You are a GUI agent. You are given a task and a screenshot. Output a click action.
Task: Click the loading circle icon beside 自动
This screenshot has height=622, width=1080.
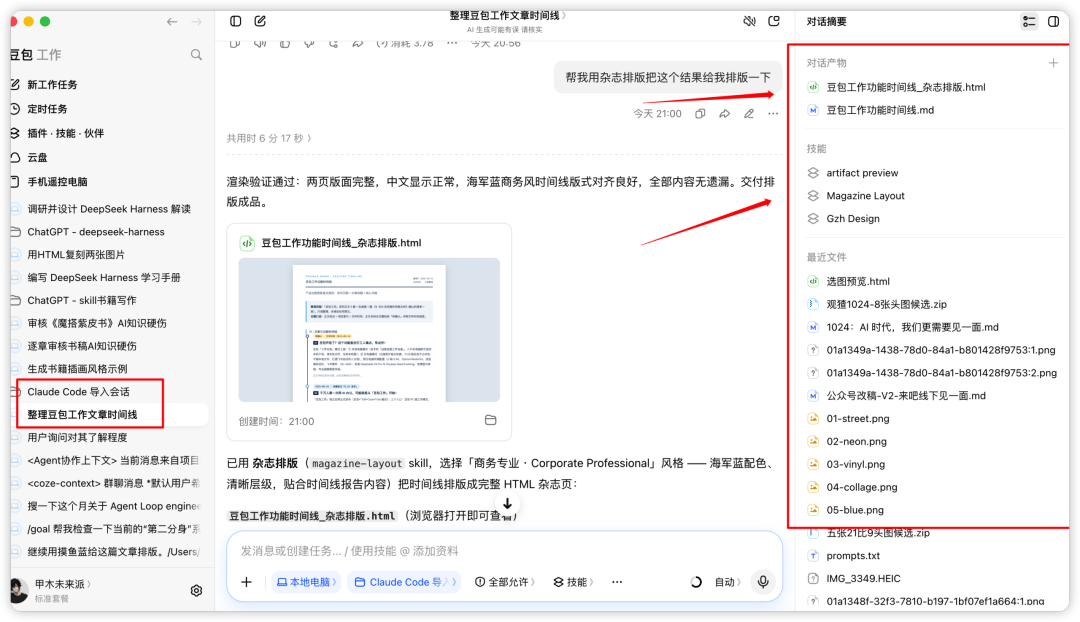tap(696, 582)
